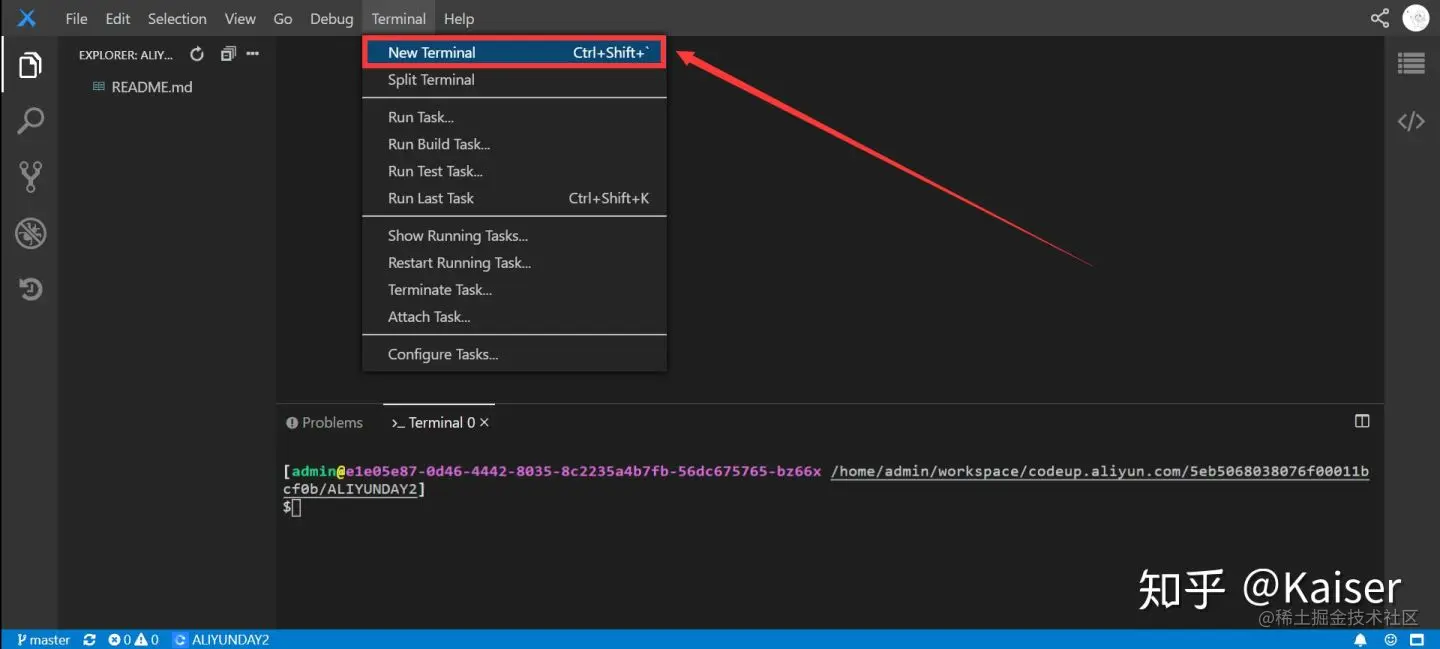
Task: Choose Split Terminal from menu
Action: coord(514,80)
